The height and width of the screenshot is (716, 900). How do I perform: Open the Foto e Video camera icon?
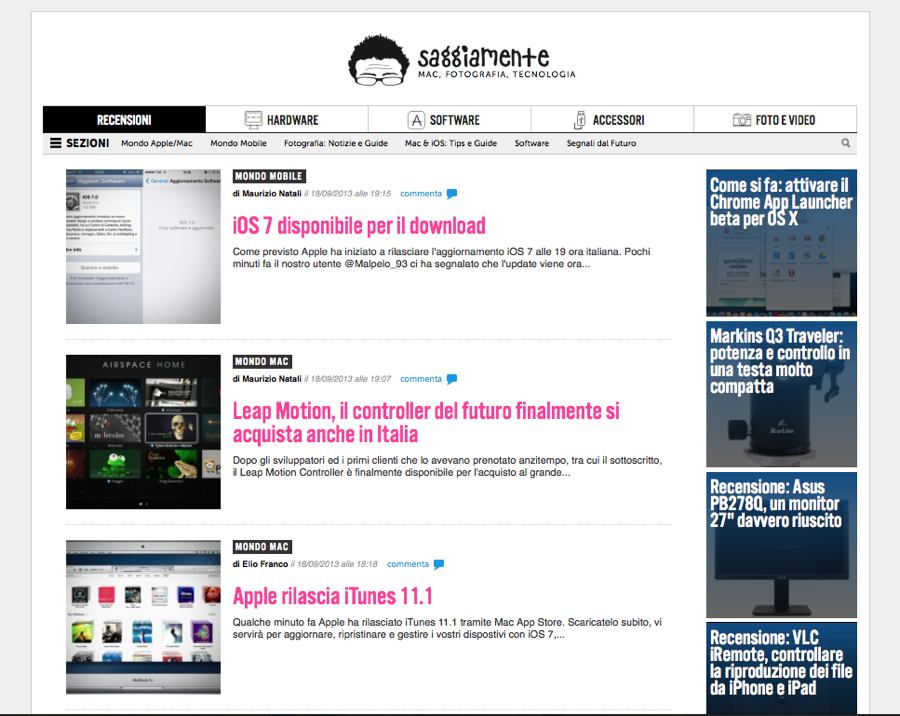[742, 120]
